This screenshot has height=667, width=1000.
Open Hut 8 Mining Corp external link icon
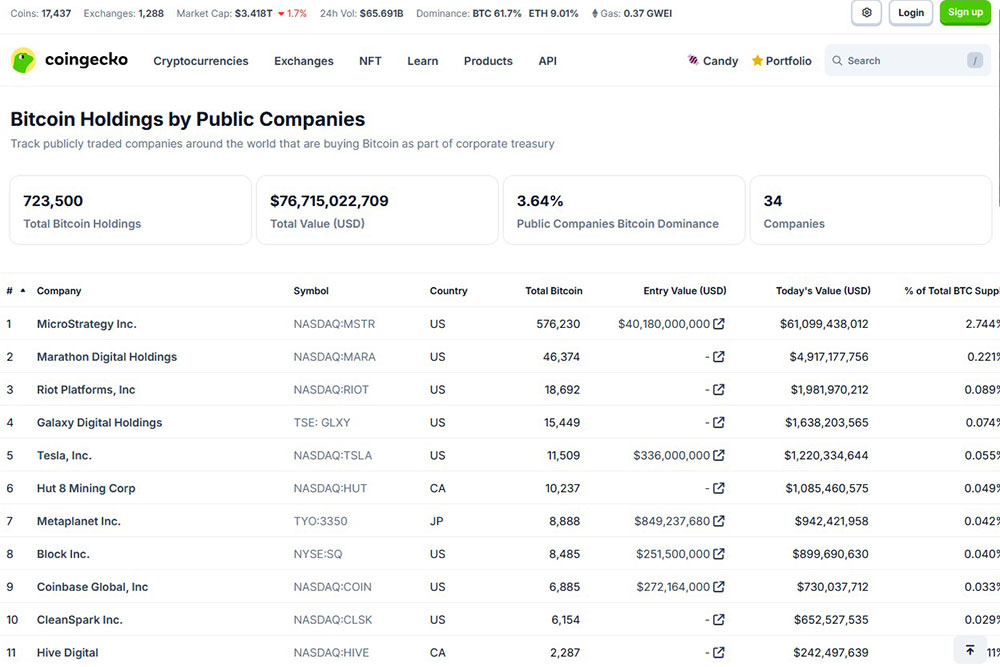point(719,488)
